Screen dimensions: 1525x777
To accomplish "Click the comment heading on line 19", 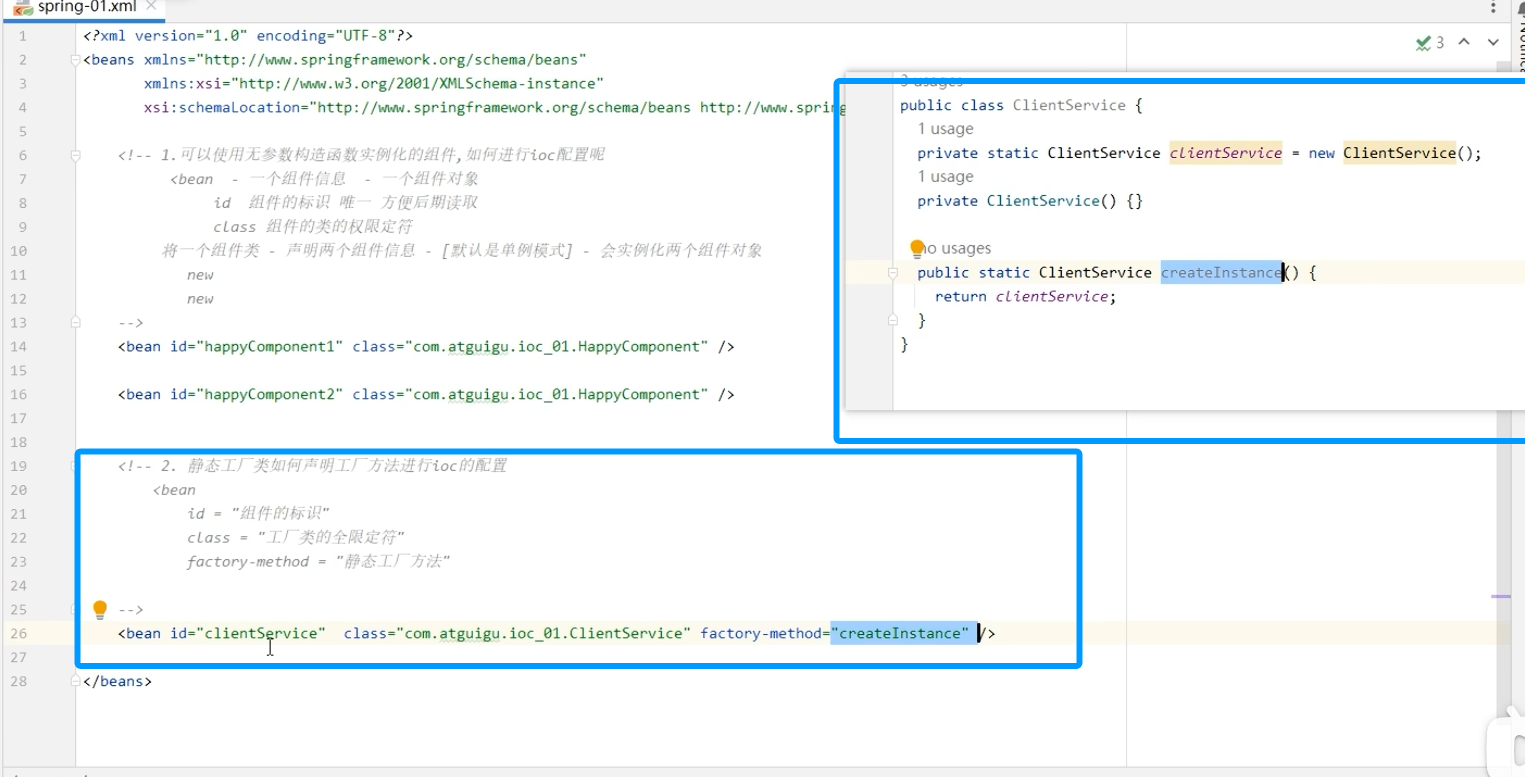I will pyautogui.click(x=312, y=466).
